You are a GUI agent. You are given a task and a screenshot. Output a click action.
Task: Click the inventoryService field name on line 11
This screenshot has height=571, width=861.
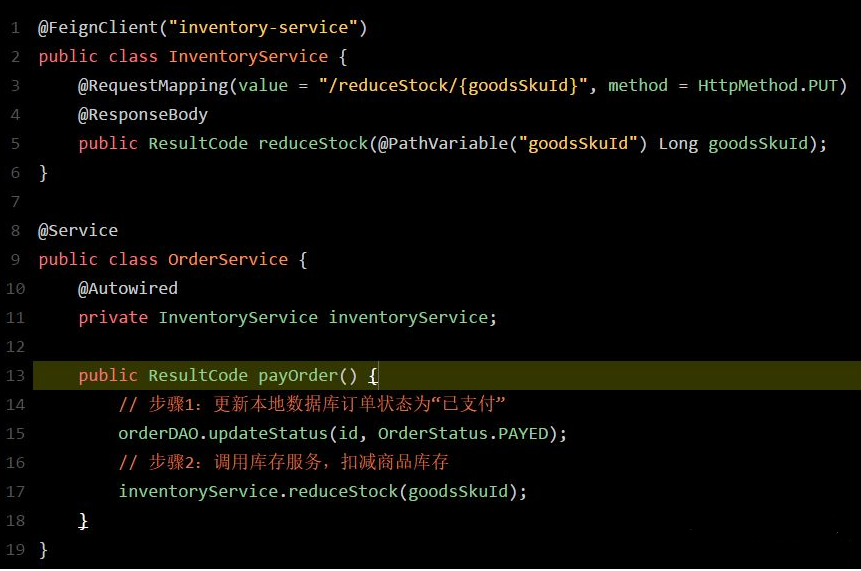(x=408, y=317)
